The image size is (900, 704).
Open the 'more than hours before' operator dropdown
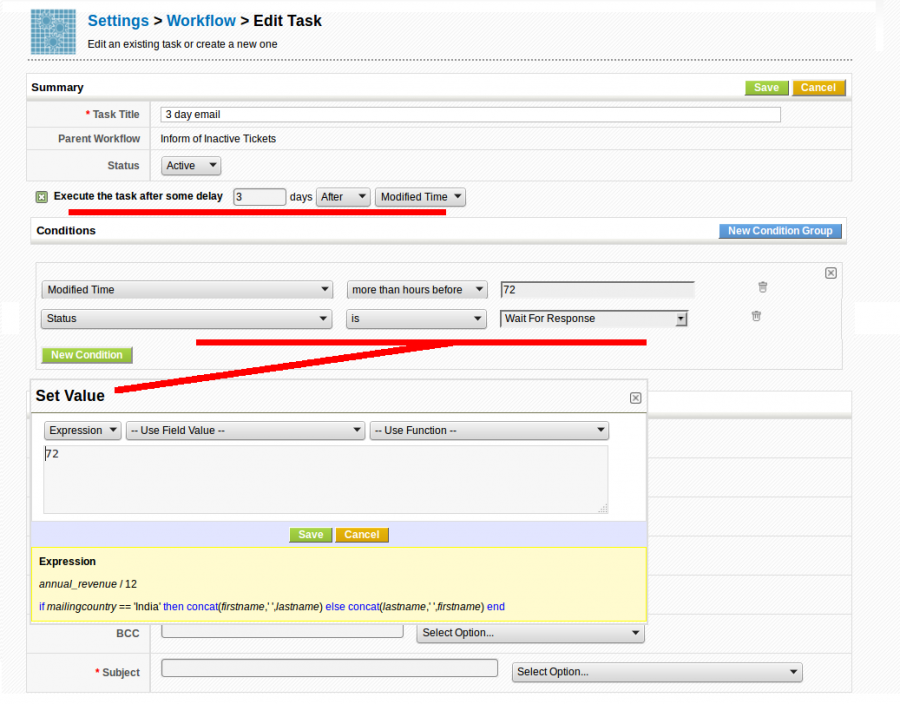[416, 290]
